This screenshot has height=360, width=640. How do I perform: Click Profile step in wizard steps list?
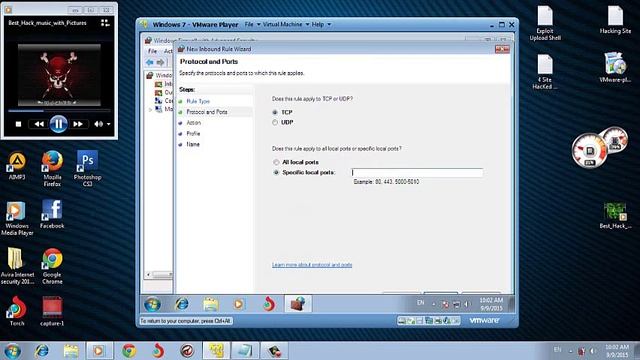coord(193,133)
